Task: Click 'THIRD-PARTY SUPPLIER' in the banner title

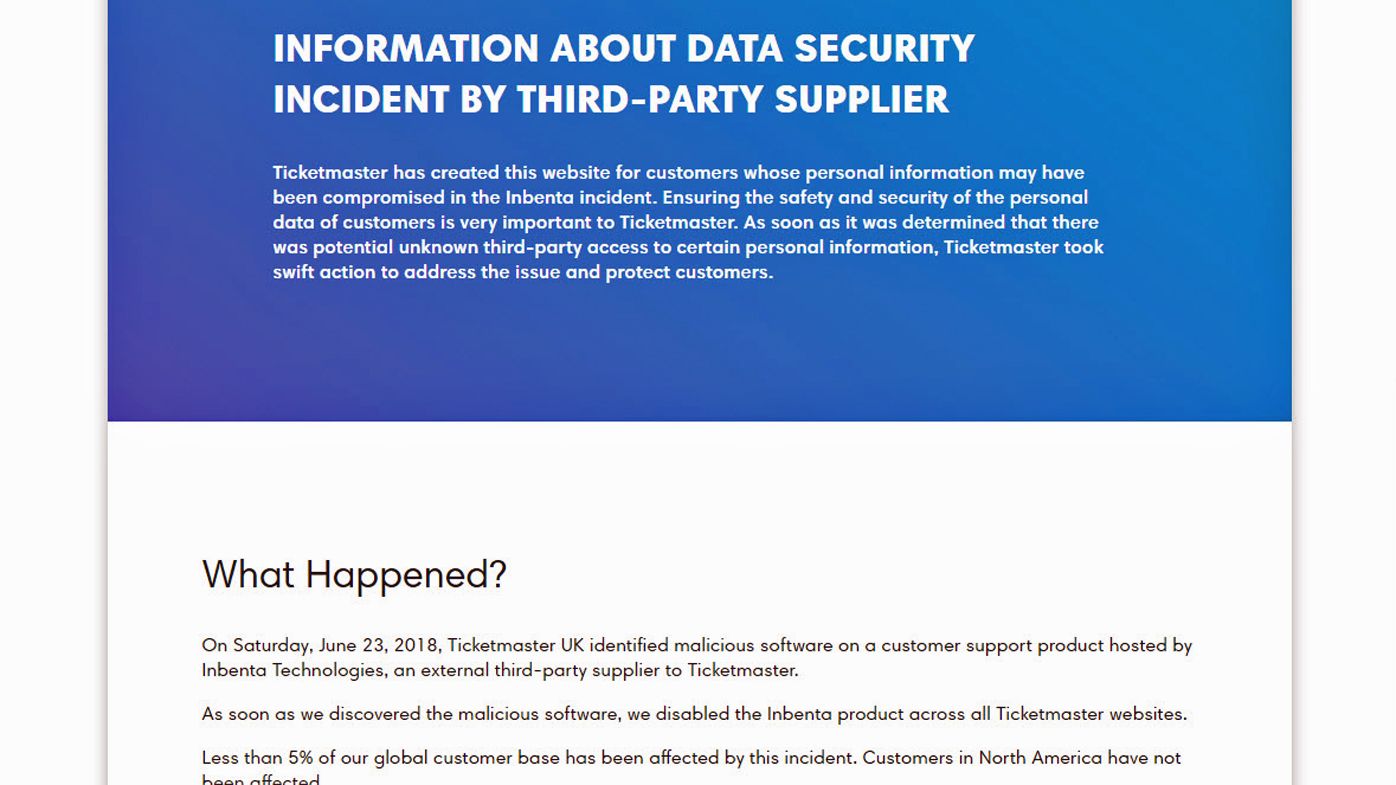Action: pos(732,100)
